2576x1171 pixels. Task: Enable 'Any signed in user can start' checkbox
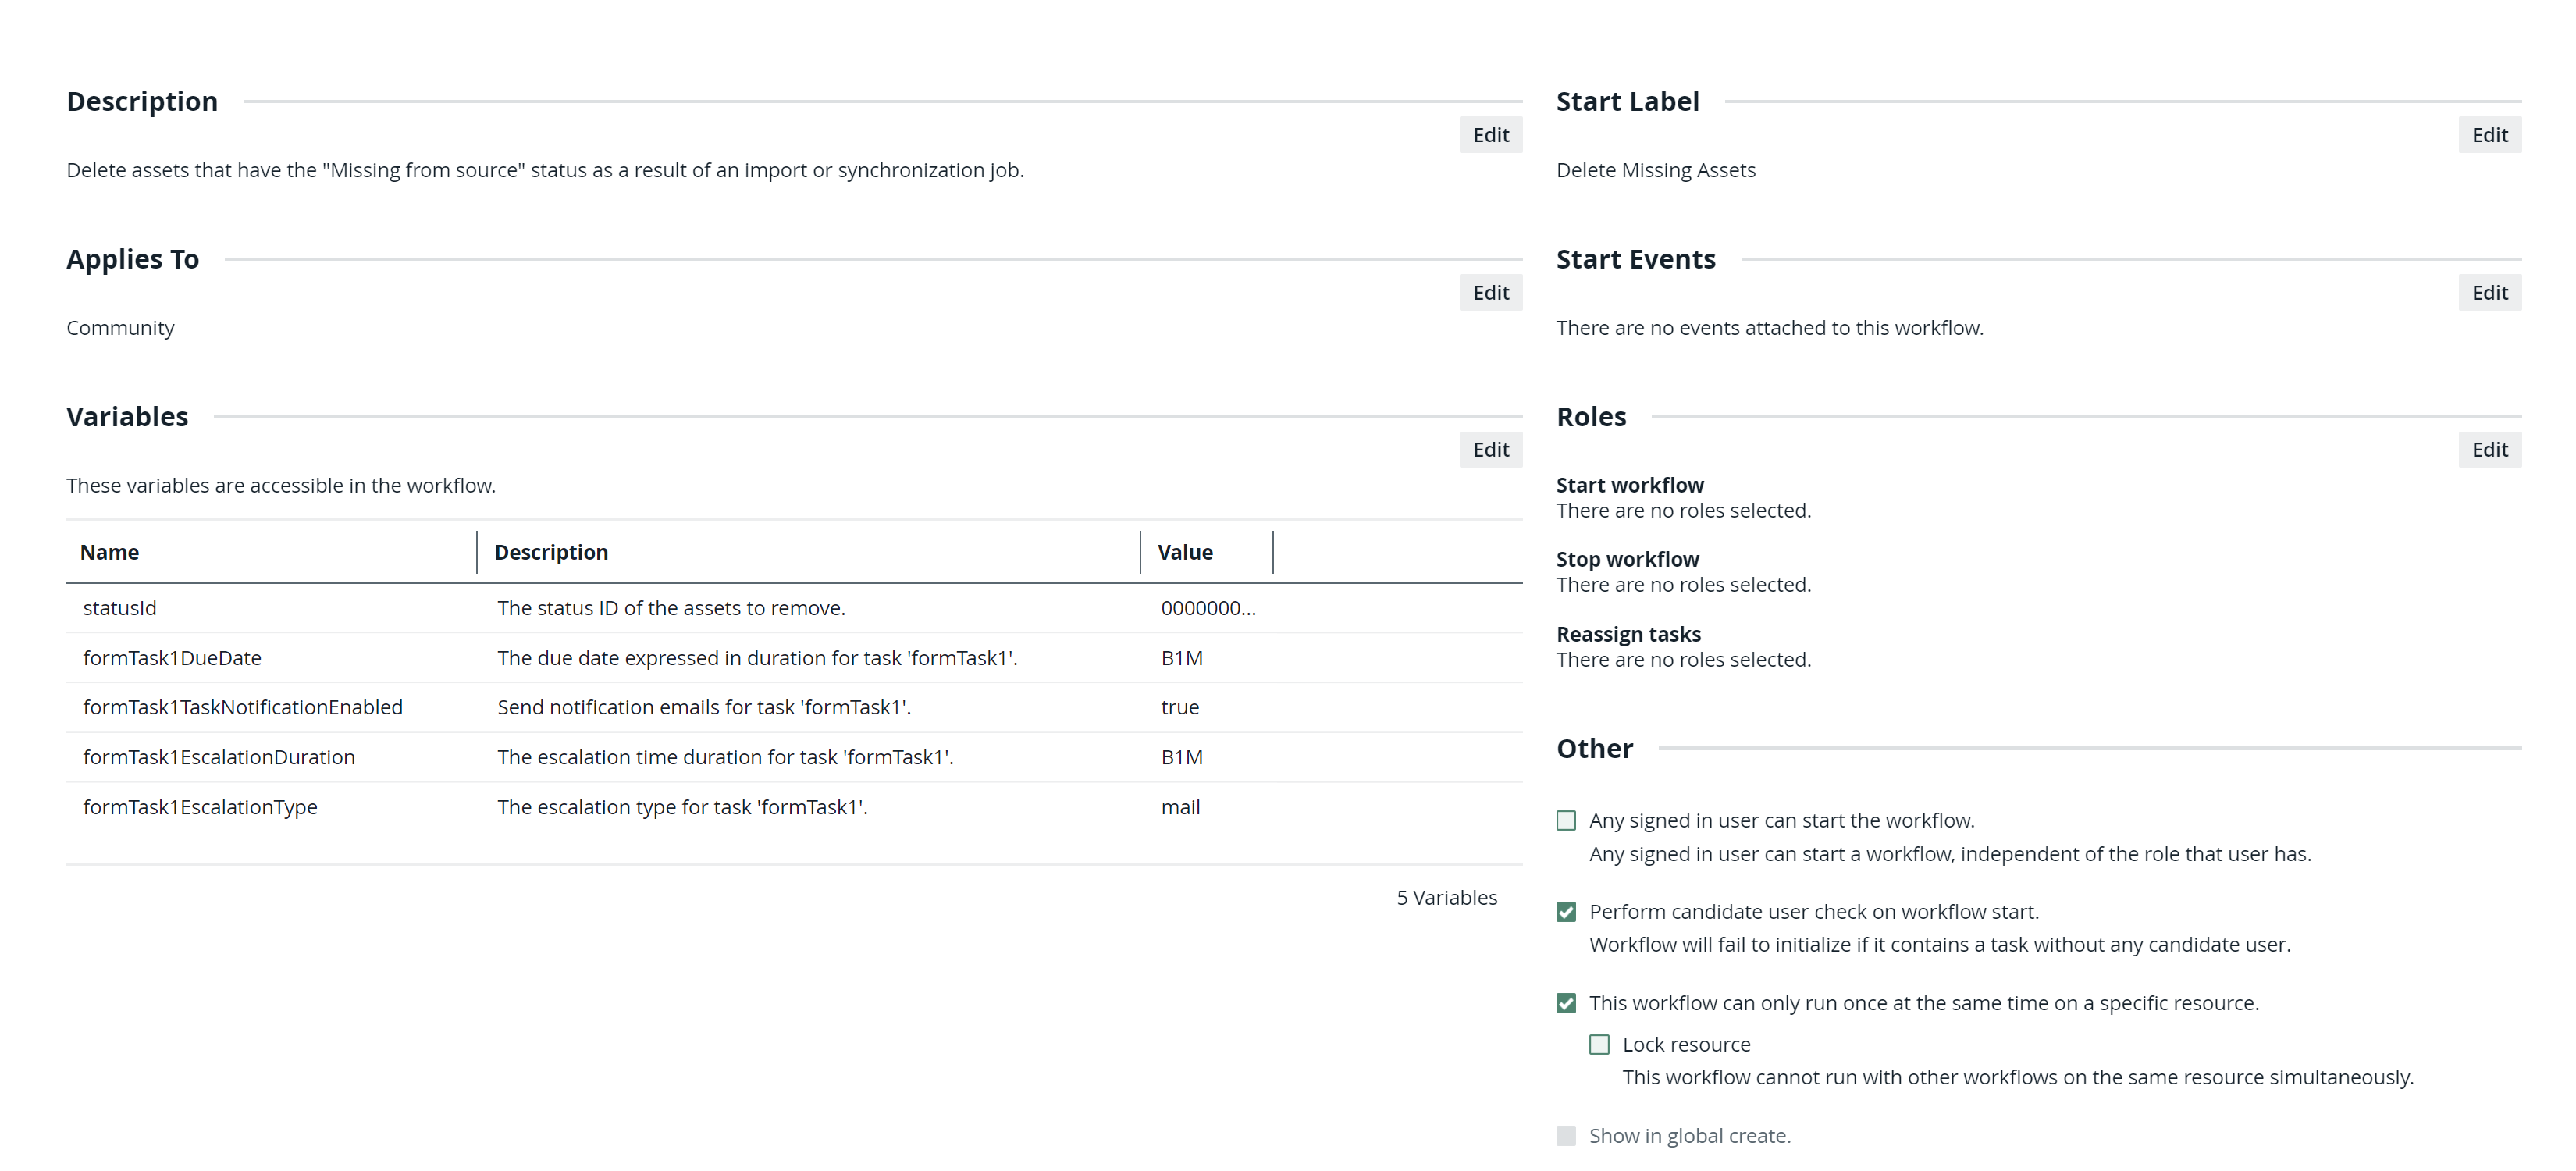coord(1566,821)
